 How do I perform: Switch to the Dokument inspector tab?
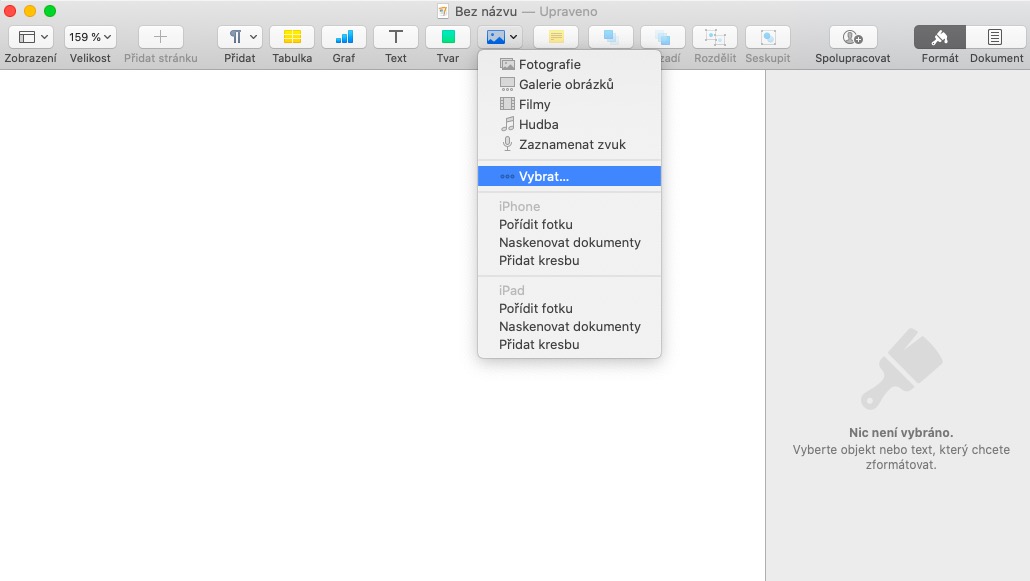[996, 37]
